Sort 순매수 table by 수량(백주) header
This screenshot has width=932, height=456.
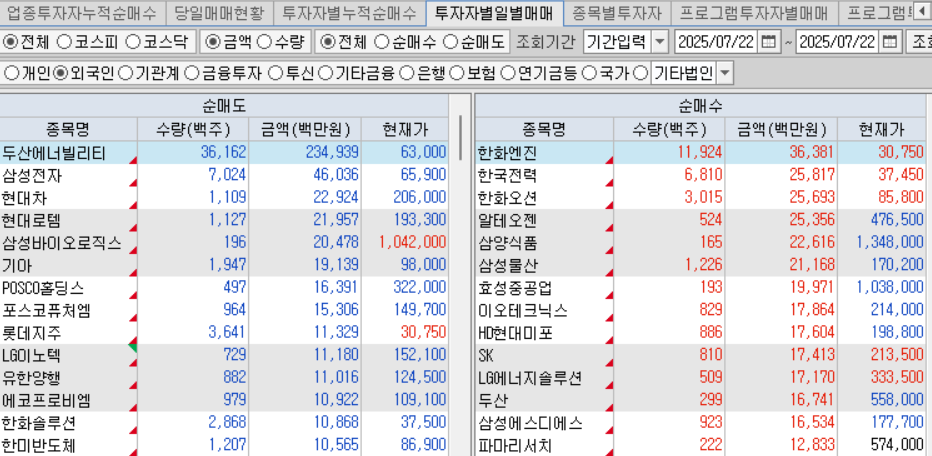pos(669,129)
